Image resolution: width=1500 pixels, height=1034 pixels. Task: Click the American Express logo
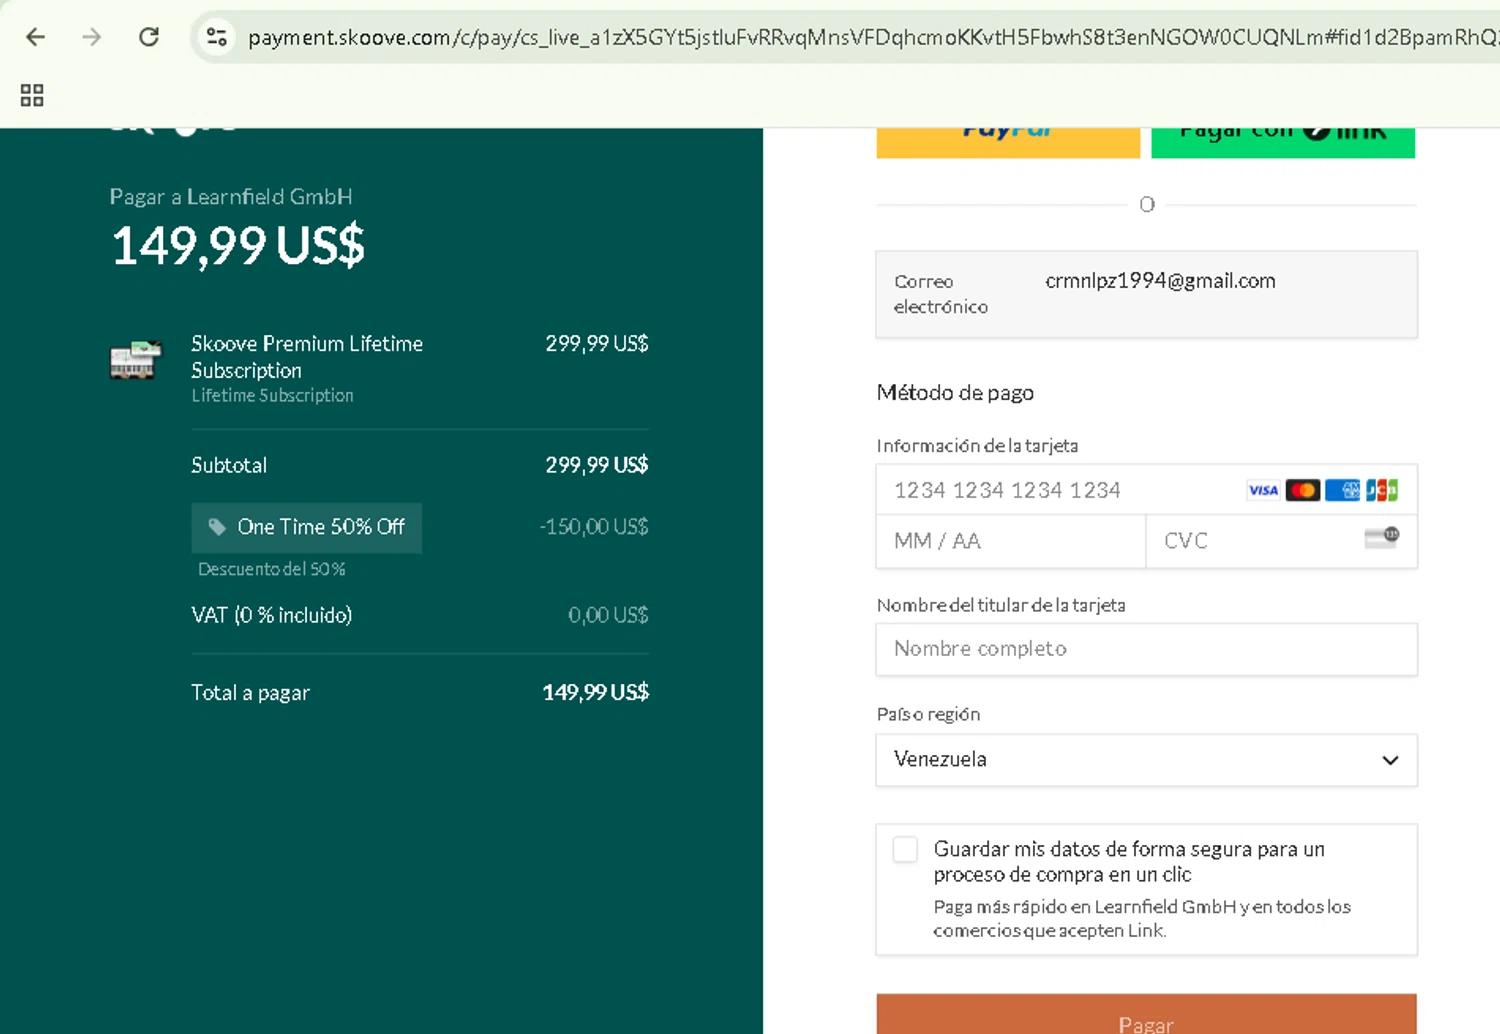[1342, 490]
